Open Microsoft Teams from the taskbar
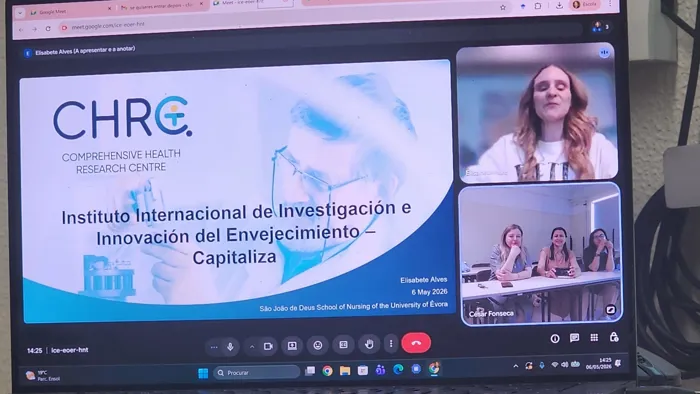700x394 pixels. click(x=380, y=370)
